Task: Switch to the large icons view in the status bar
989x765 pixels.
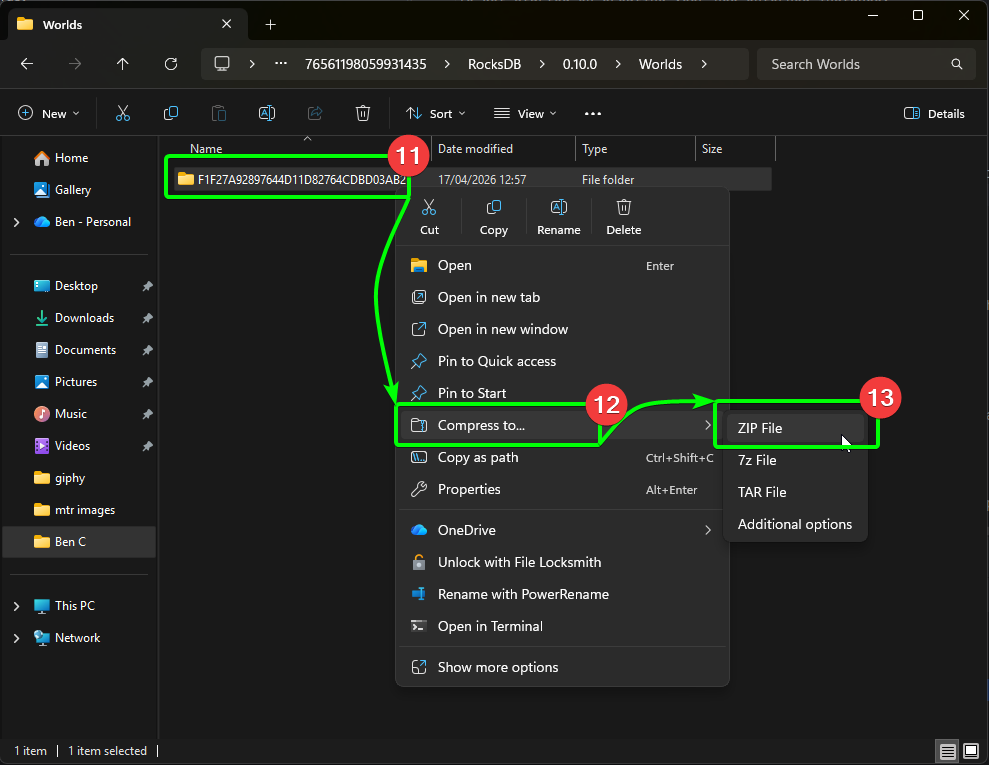Action: coord(969,751)
